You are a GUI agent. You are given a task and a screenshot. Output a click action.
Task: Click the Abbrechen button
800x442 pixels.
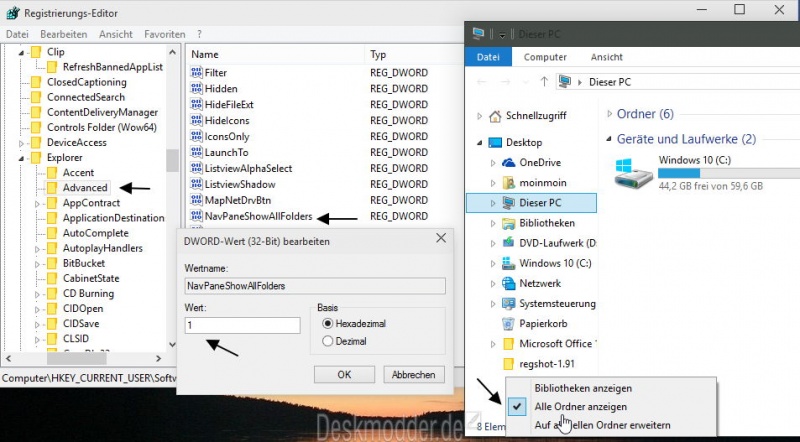coord(412,374)
